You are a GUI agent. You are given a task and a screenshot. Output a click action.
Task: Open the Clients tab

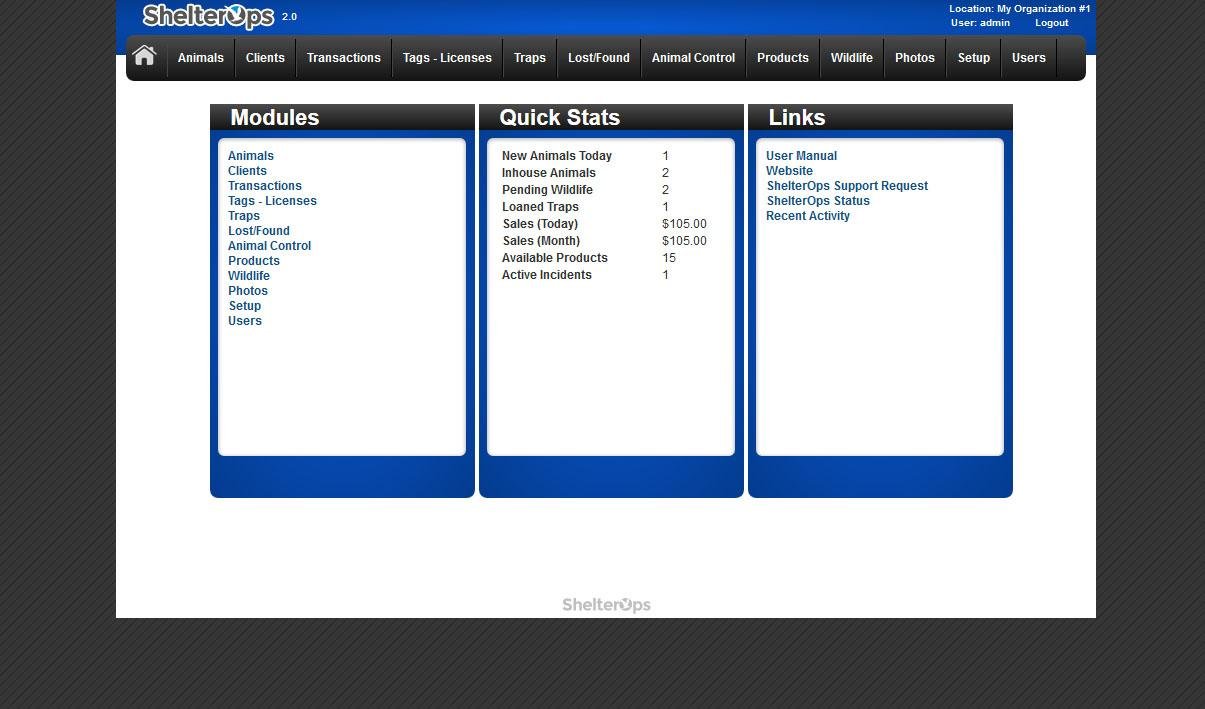pos(264,58)
